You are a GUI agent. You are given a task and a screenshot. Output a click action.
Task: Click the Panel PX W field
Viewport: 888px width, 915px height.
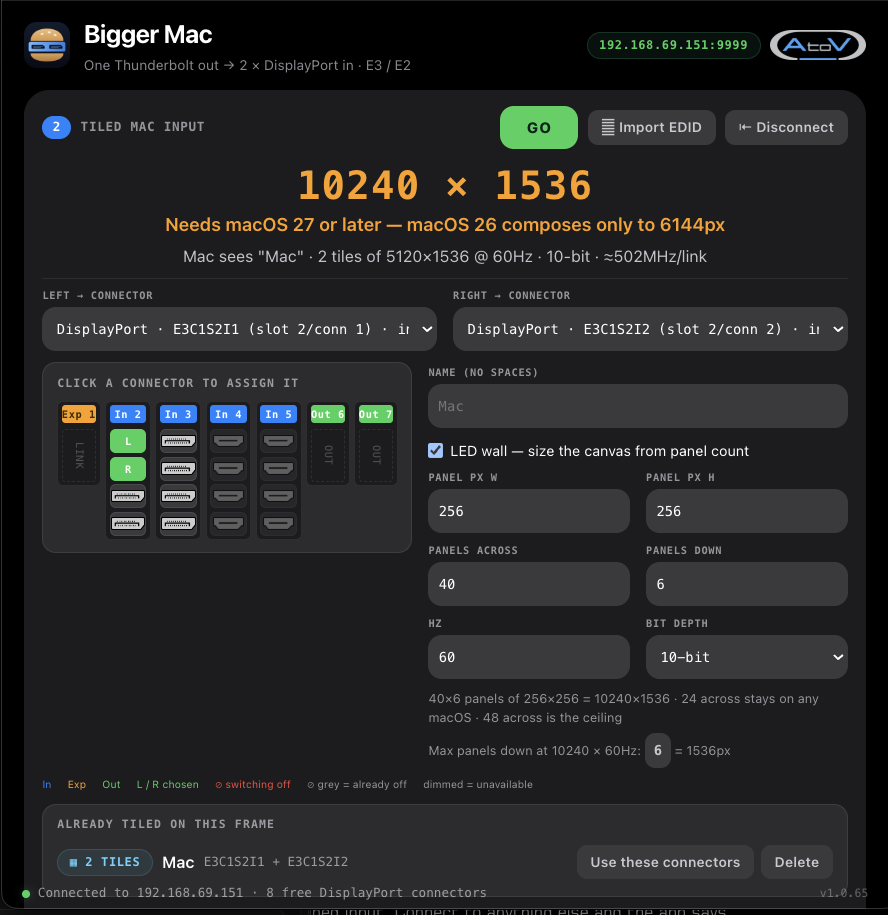529,511
